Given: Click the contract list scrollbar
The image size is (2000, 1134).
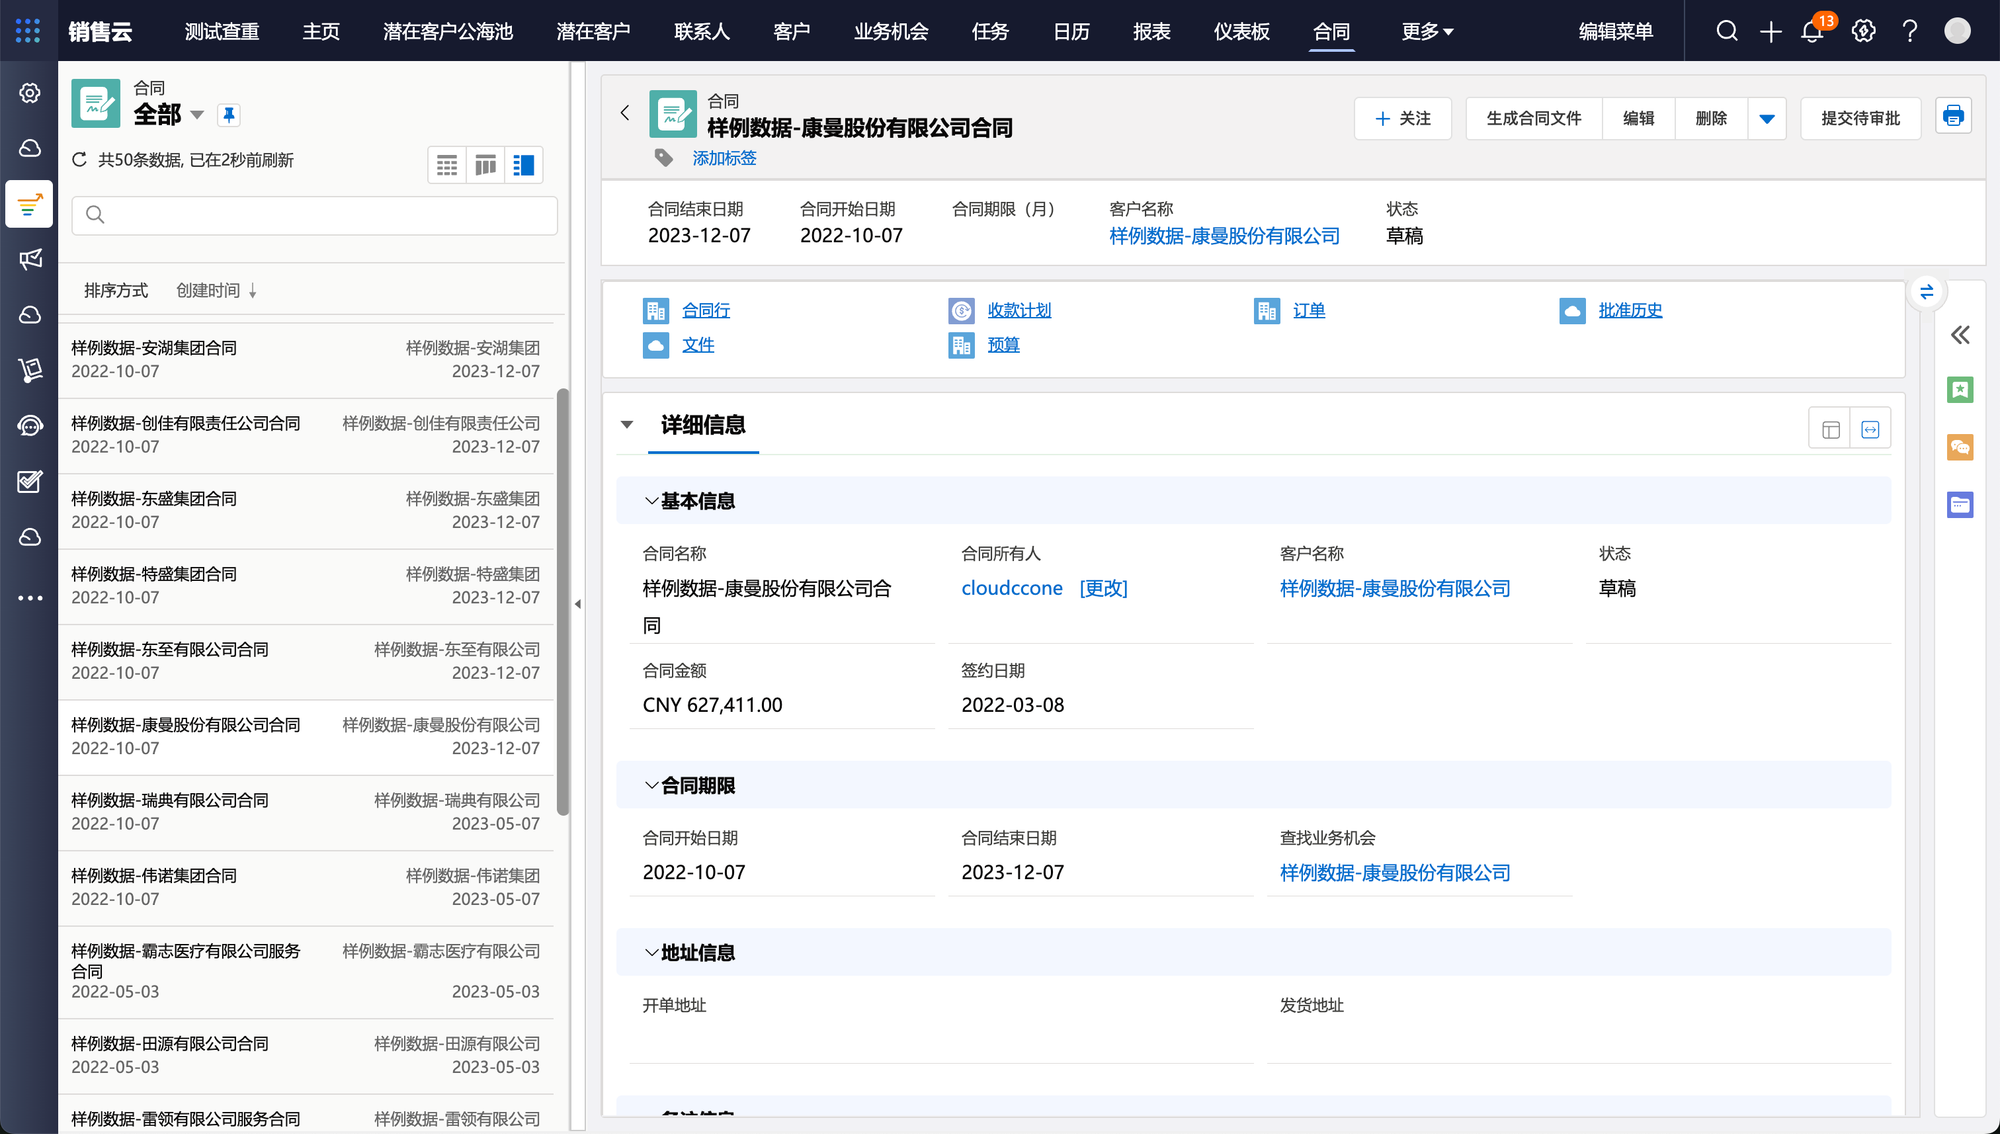Looking at the screenshot, I should 563,600.
